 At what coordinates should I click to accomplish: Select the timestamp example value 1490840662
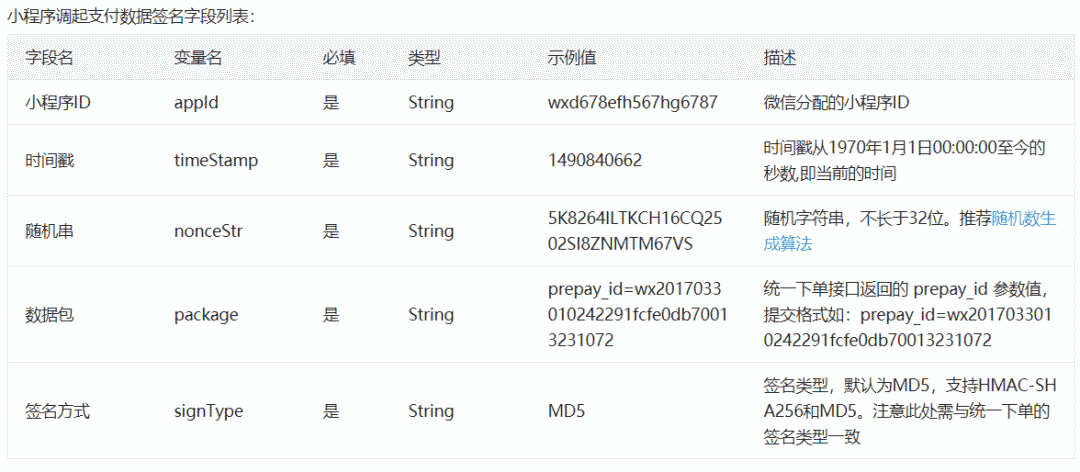pos(595,160)
